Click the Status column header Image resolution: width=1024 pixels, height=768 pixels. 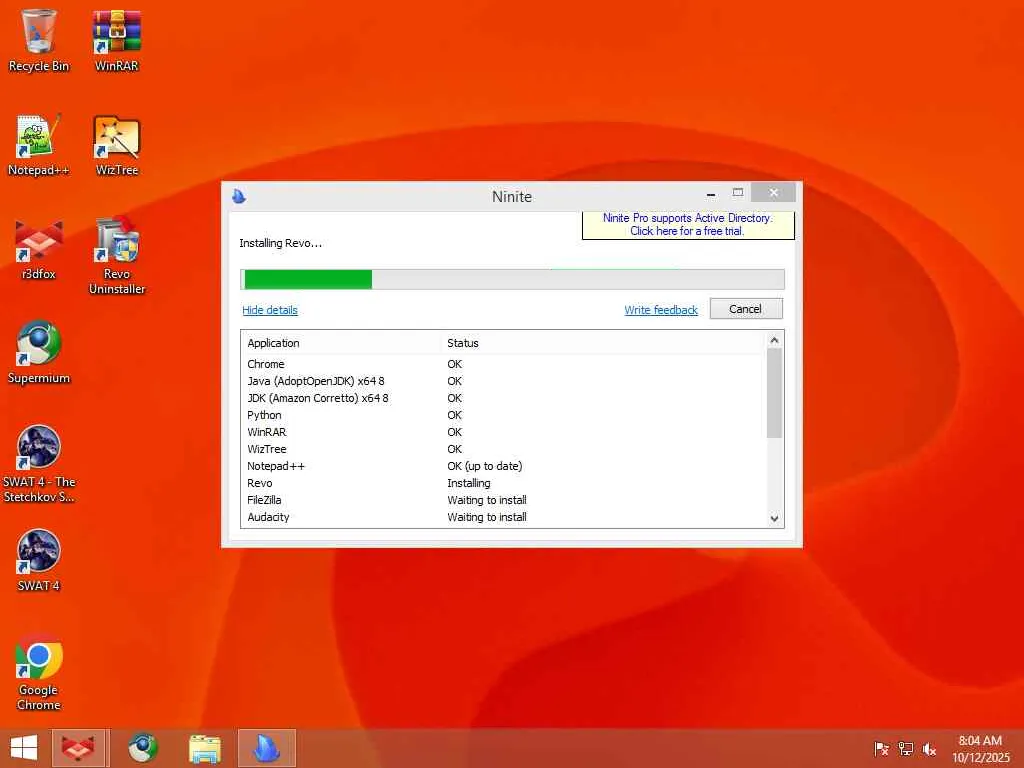[604, 343]
